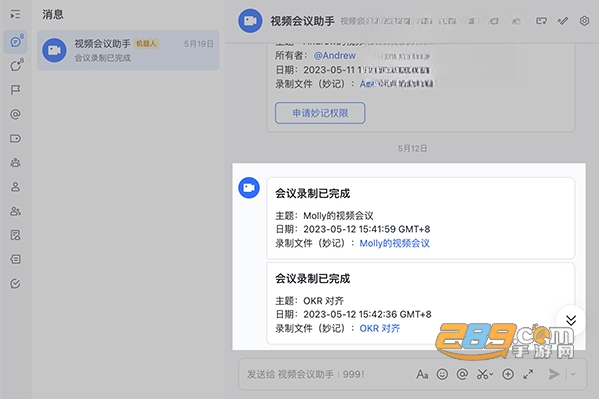Screen dimensions: 599x399
Task: Click the @Andrew mention link
Action: click(335, 55)
